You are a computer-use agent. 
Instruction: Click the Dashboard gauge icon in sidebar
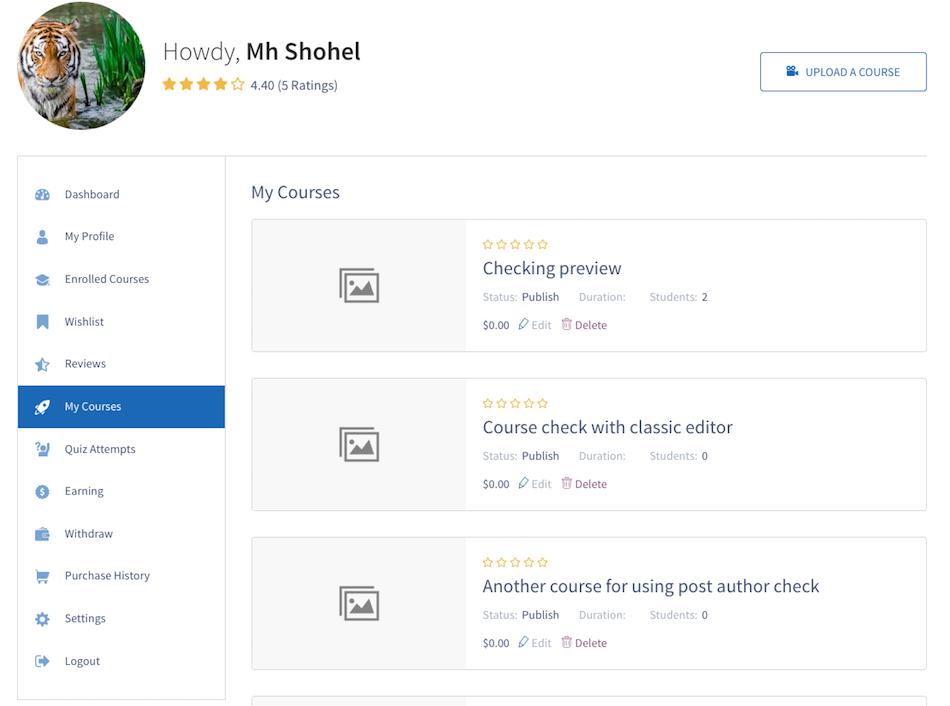point(42,195)
